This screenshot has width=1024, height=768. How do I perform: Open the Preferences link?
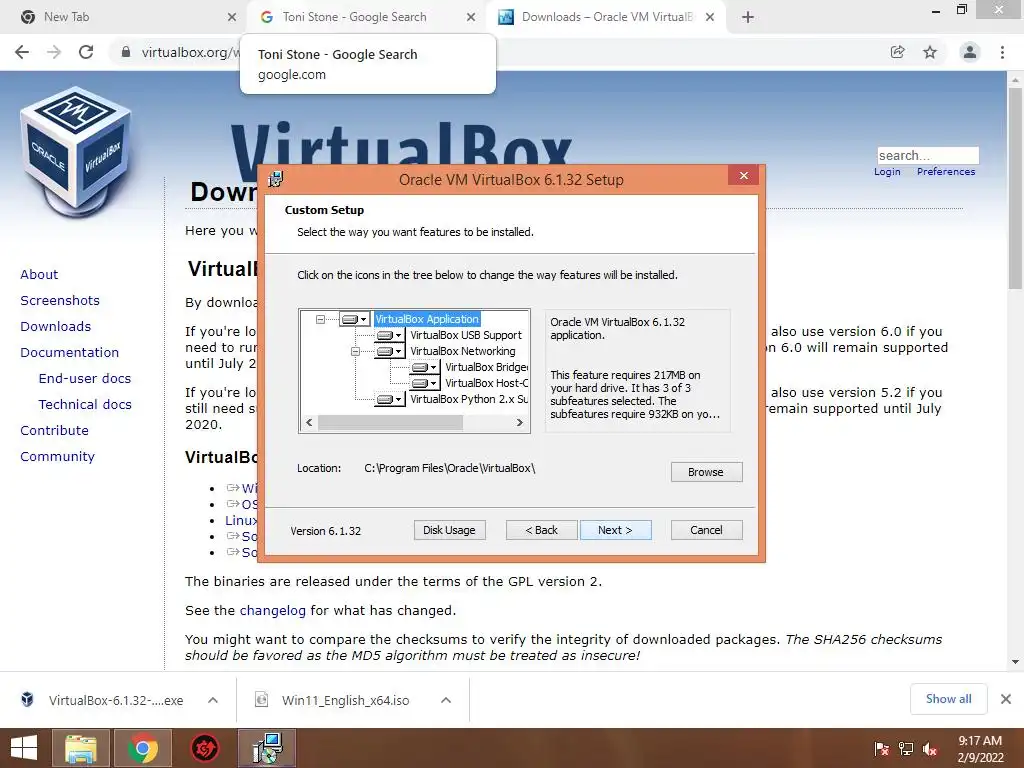click(946, 172)
